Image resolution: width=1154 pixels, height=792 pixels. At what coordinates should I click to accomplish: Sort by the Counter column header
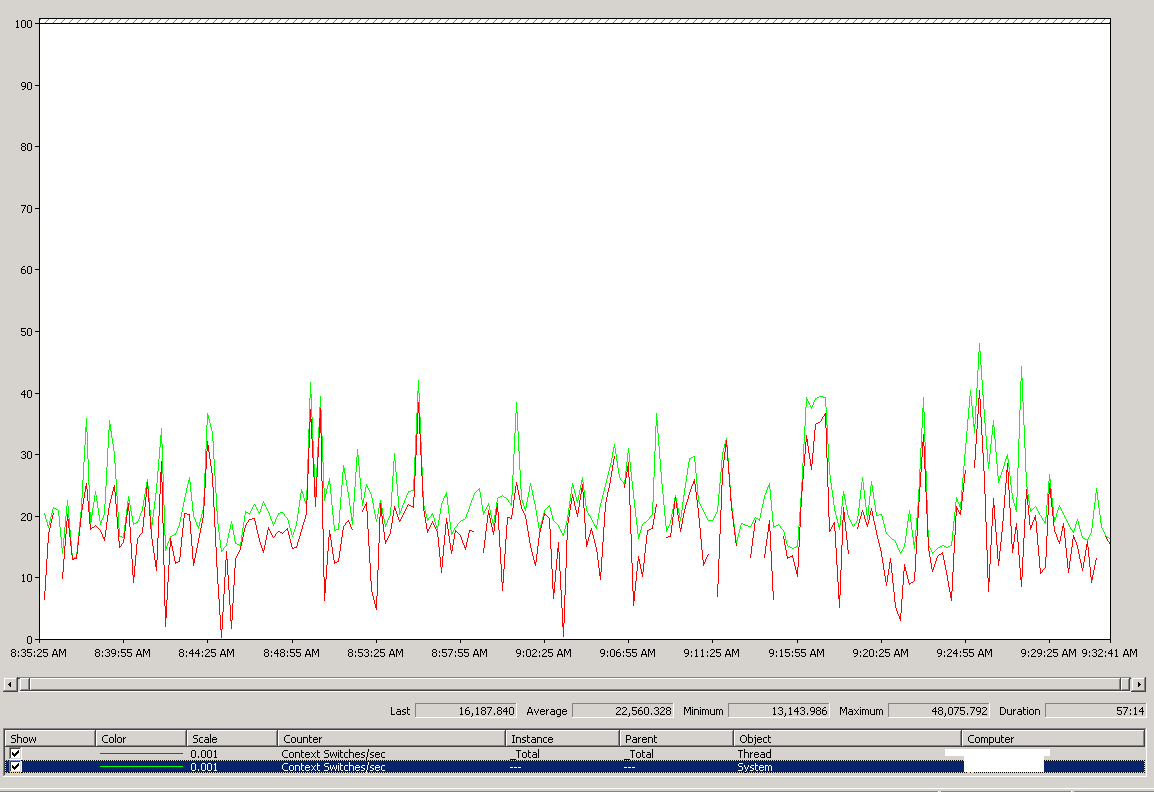(391, 739)
